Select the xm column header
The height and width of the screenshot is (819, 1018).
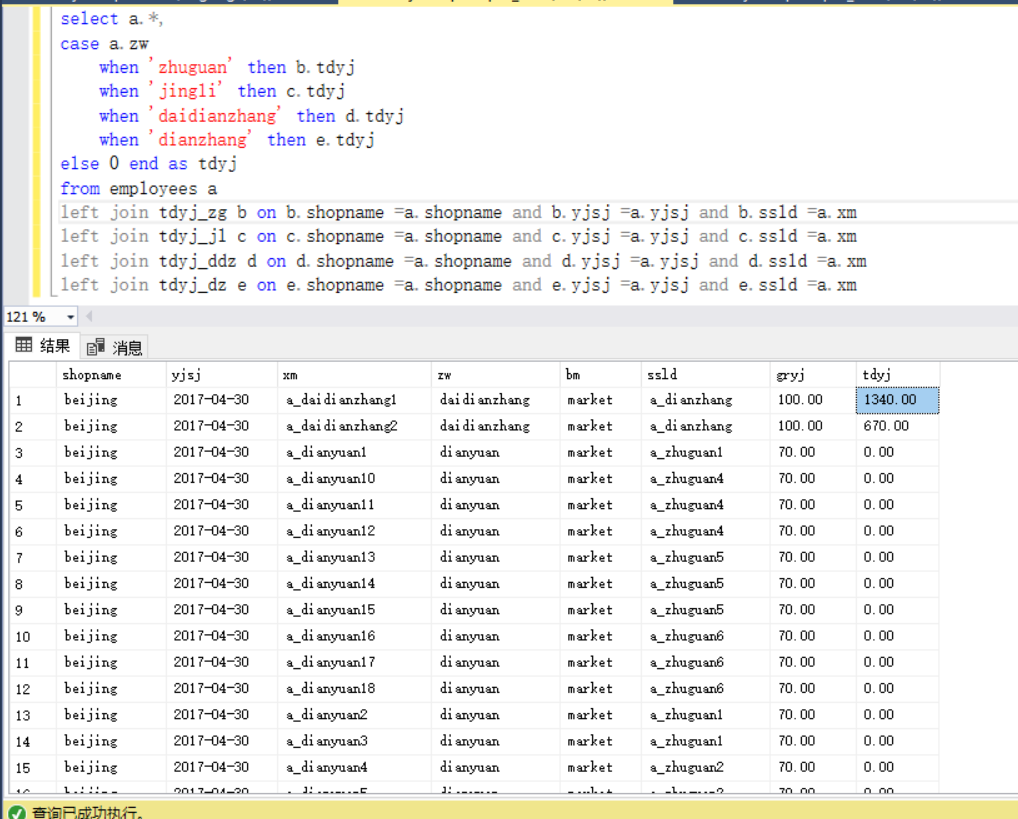tap(354, 375)
